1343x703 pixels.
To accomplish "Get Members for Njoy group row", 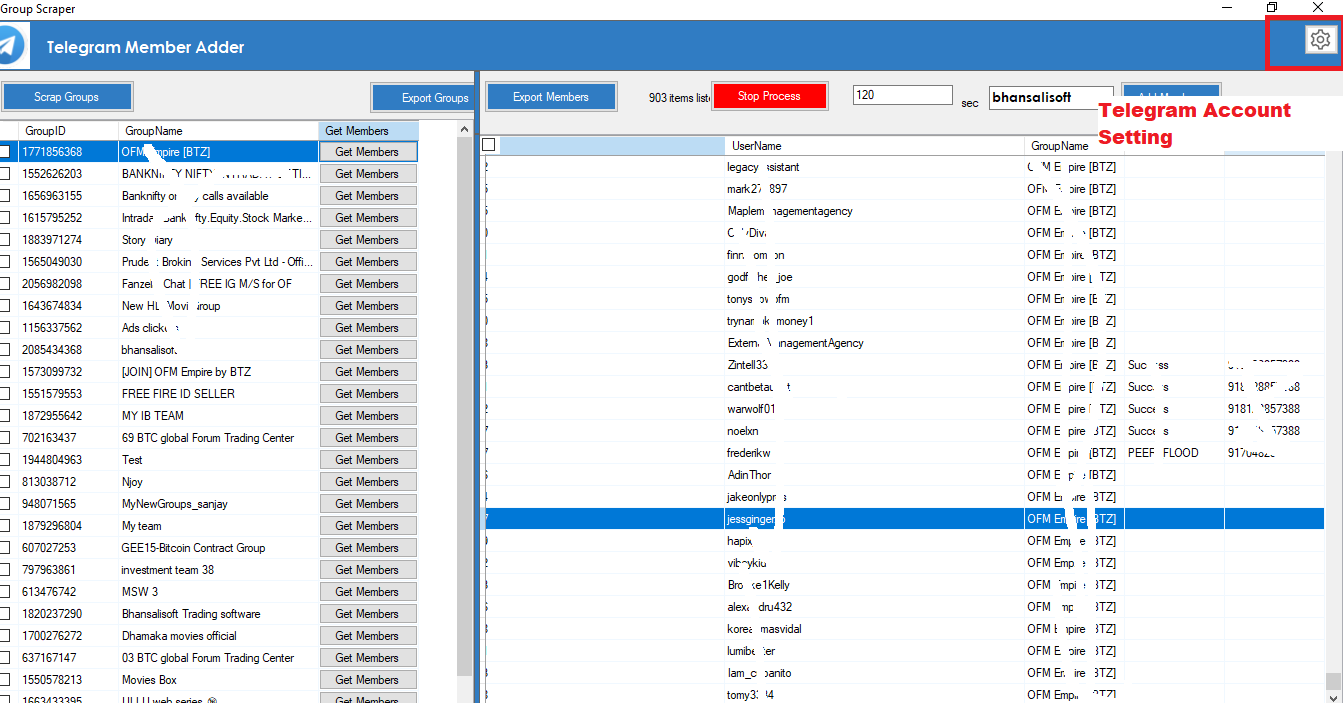I will coord(367,482).
